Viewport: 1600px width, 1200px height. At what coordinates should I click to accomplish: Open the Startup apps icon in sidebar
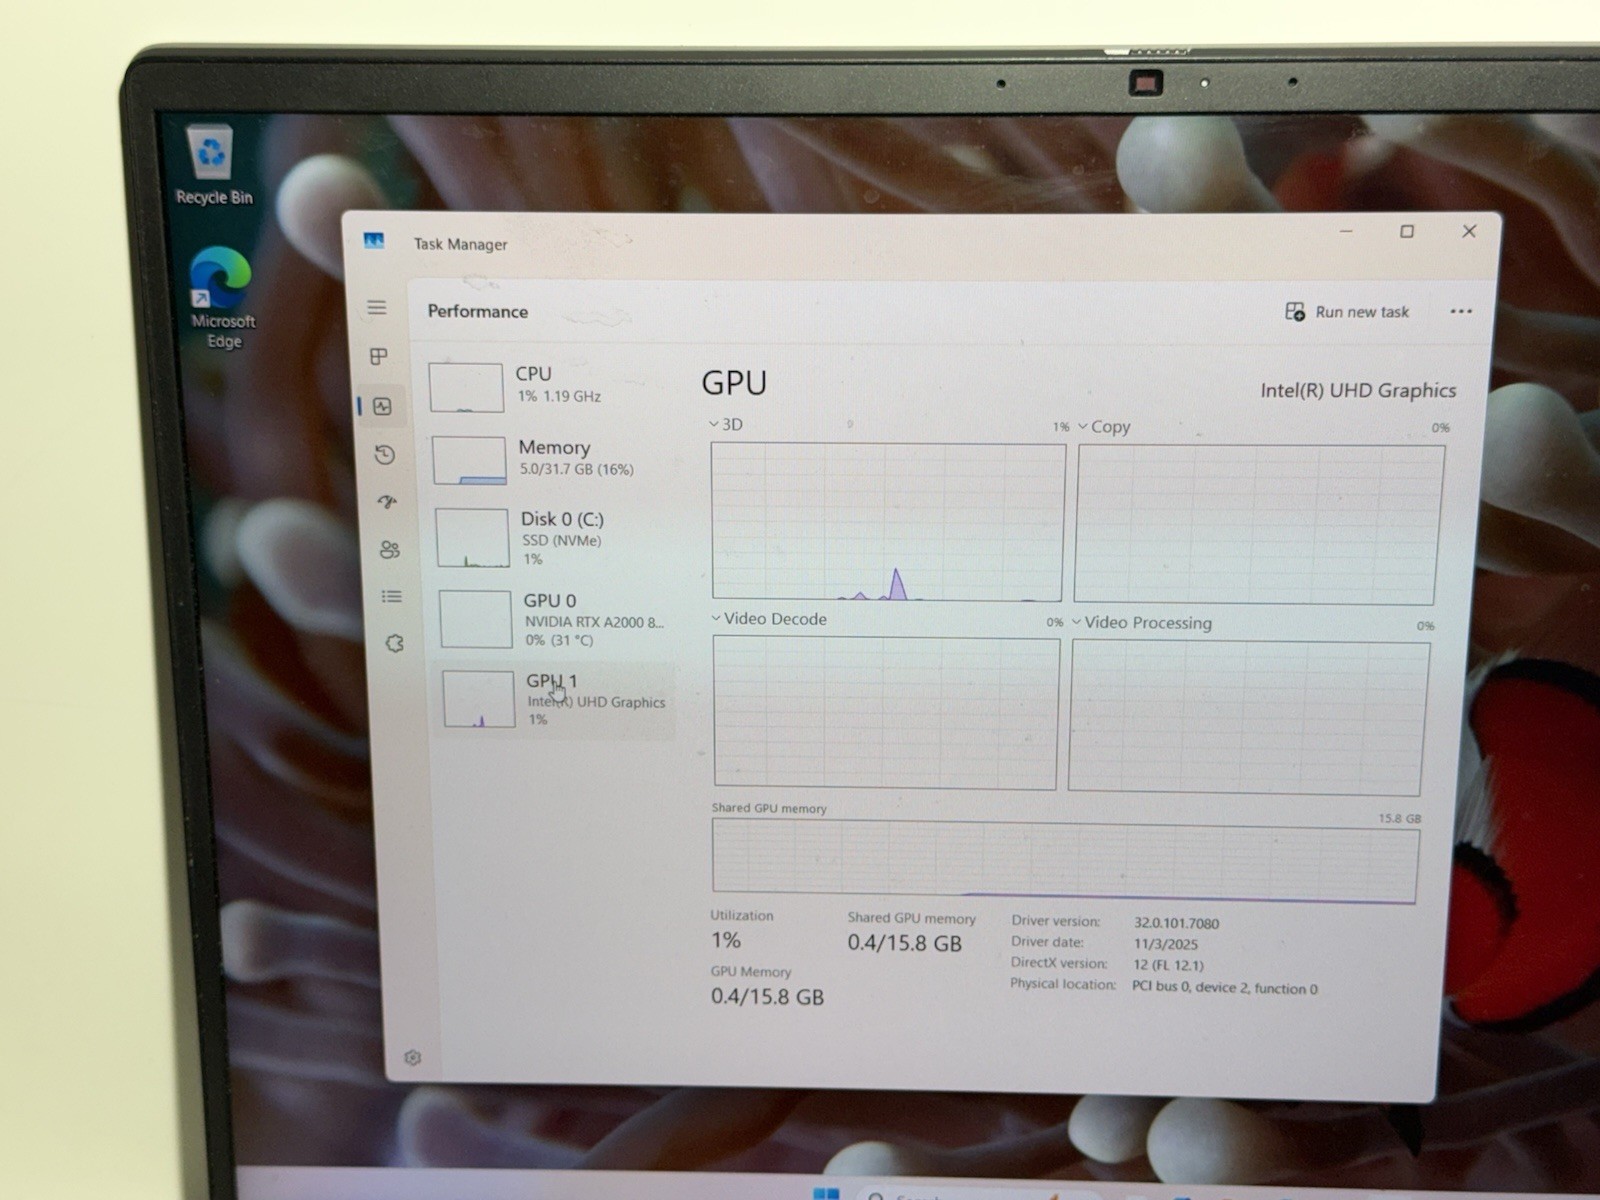[x=387, y=502]
